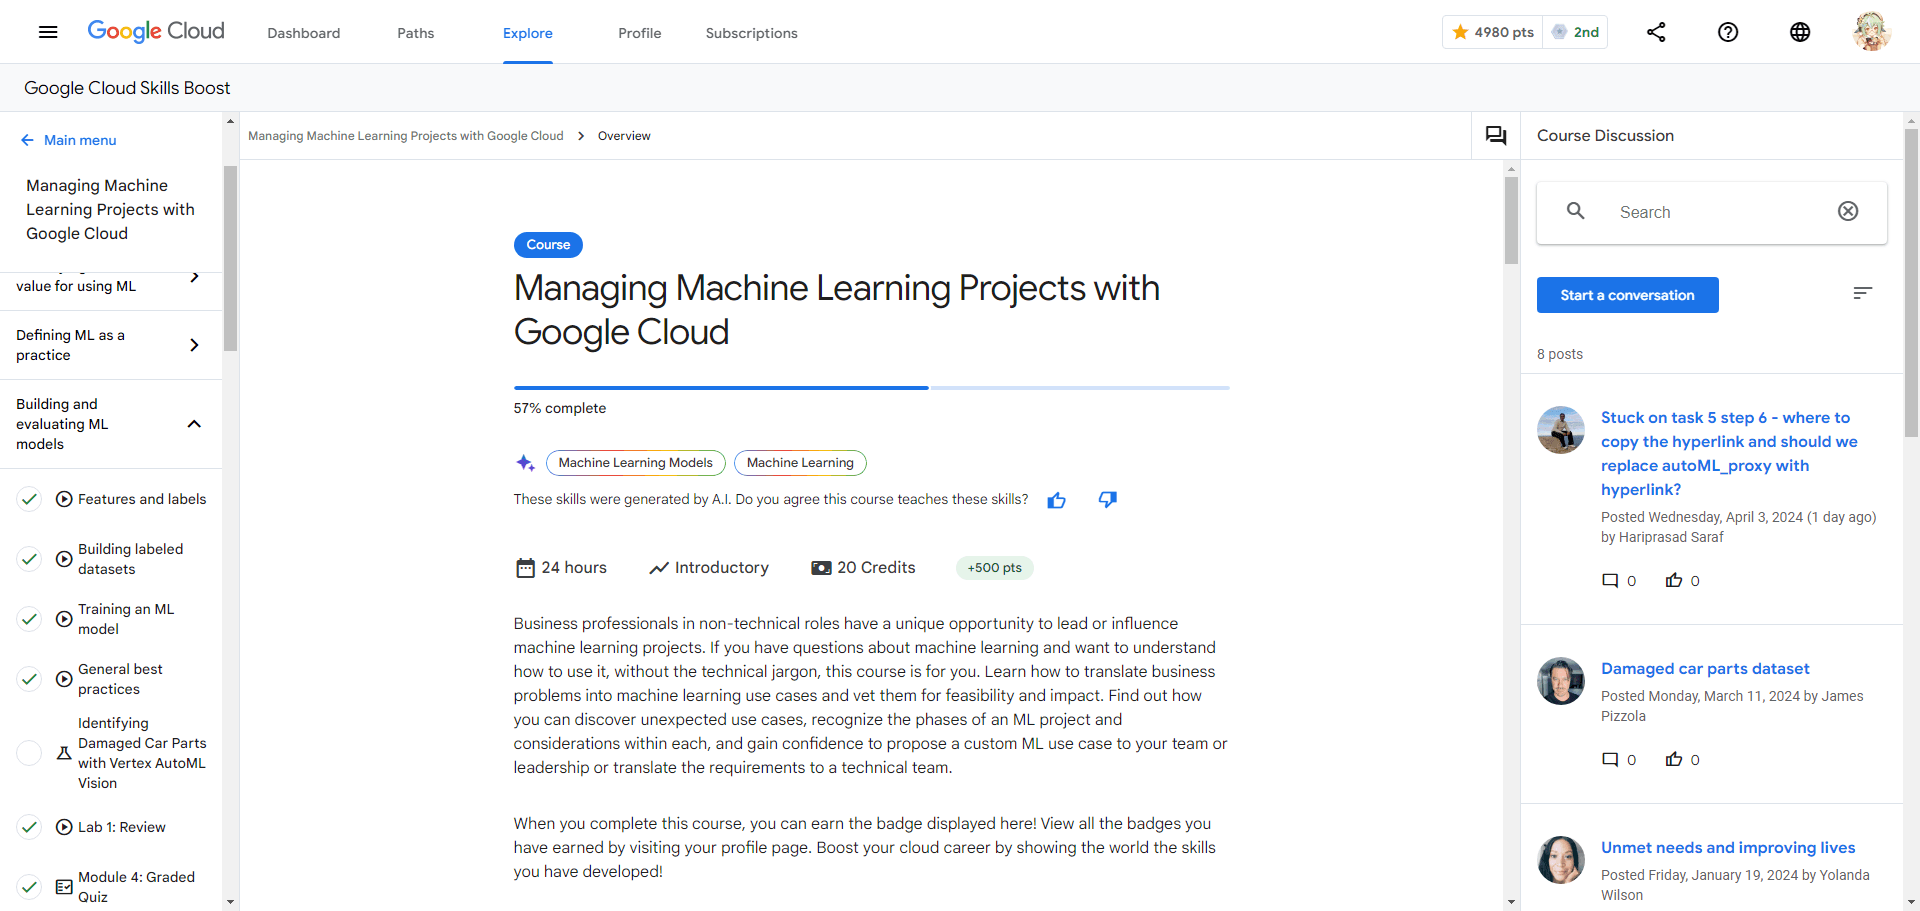Click the calendar icon beside 24 hours
This screenshot has height=911, width=1920.
click(x=525, y=568)
